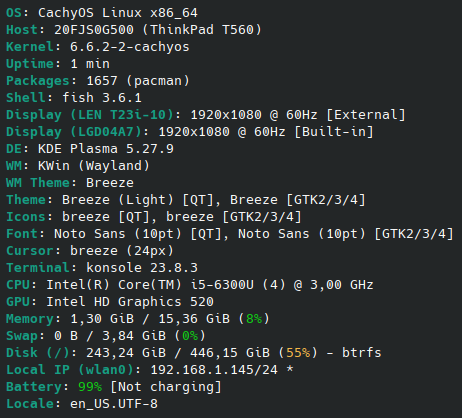Click the Uptime label

30,64
